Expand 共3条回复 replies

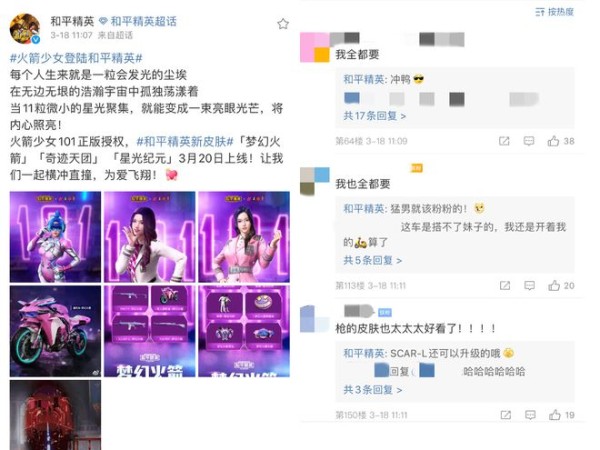372,390
